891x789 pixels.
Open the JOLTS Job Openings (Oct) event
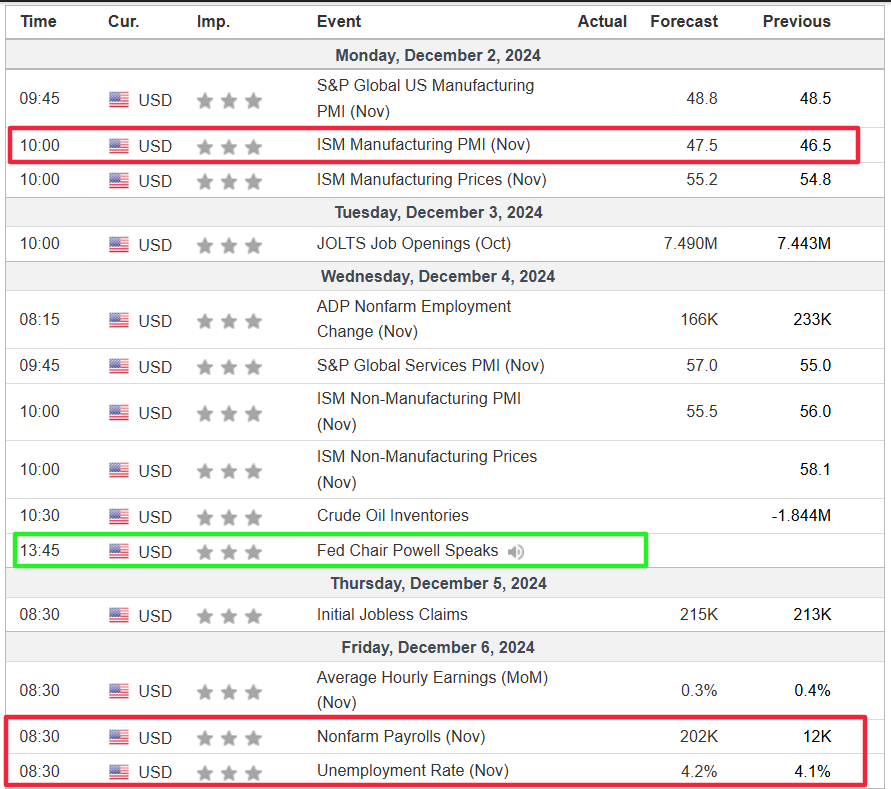click(x=414, y=243)
